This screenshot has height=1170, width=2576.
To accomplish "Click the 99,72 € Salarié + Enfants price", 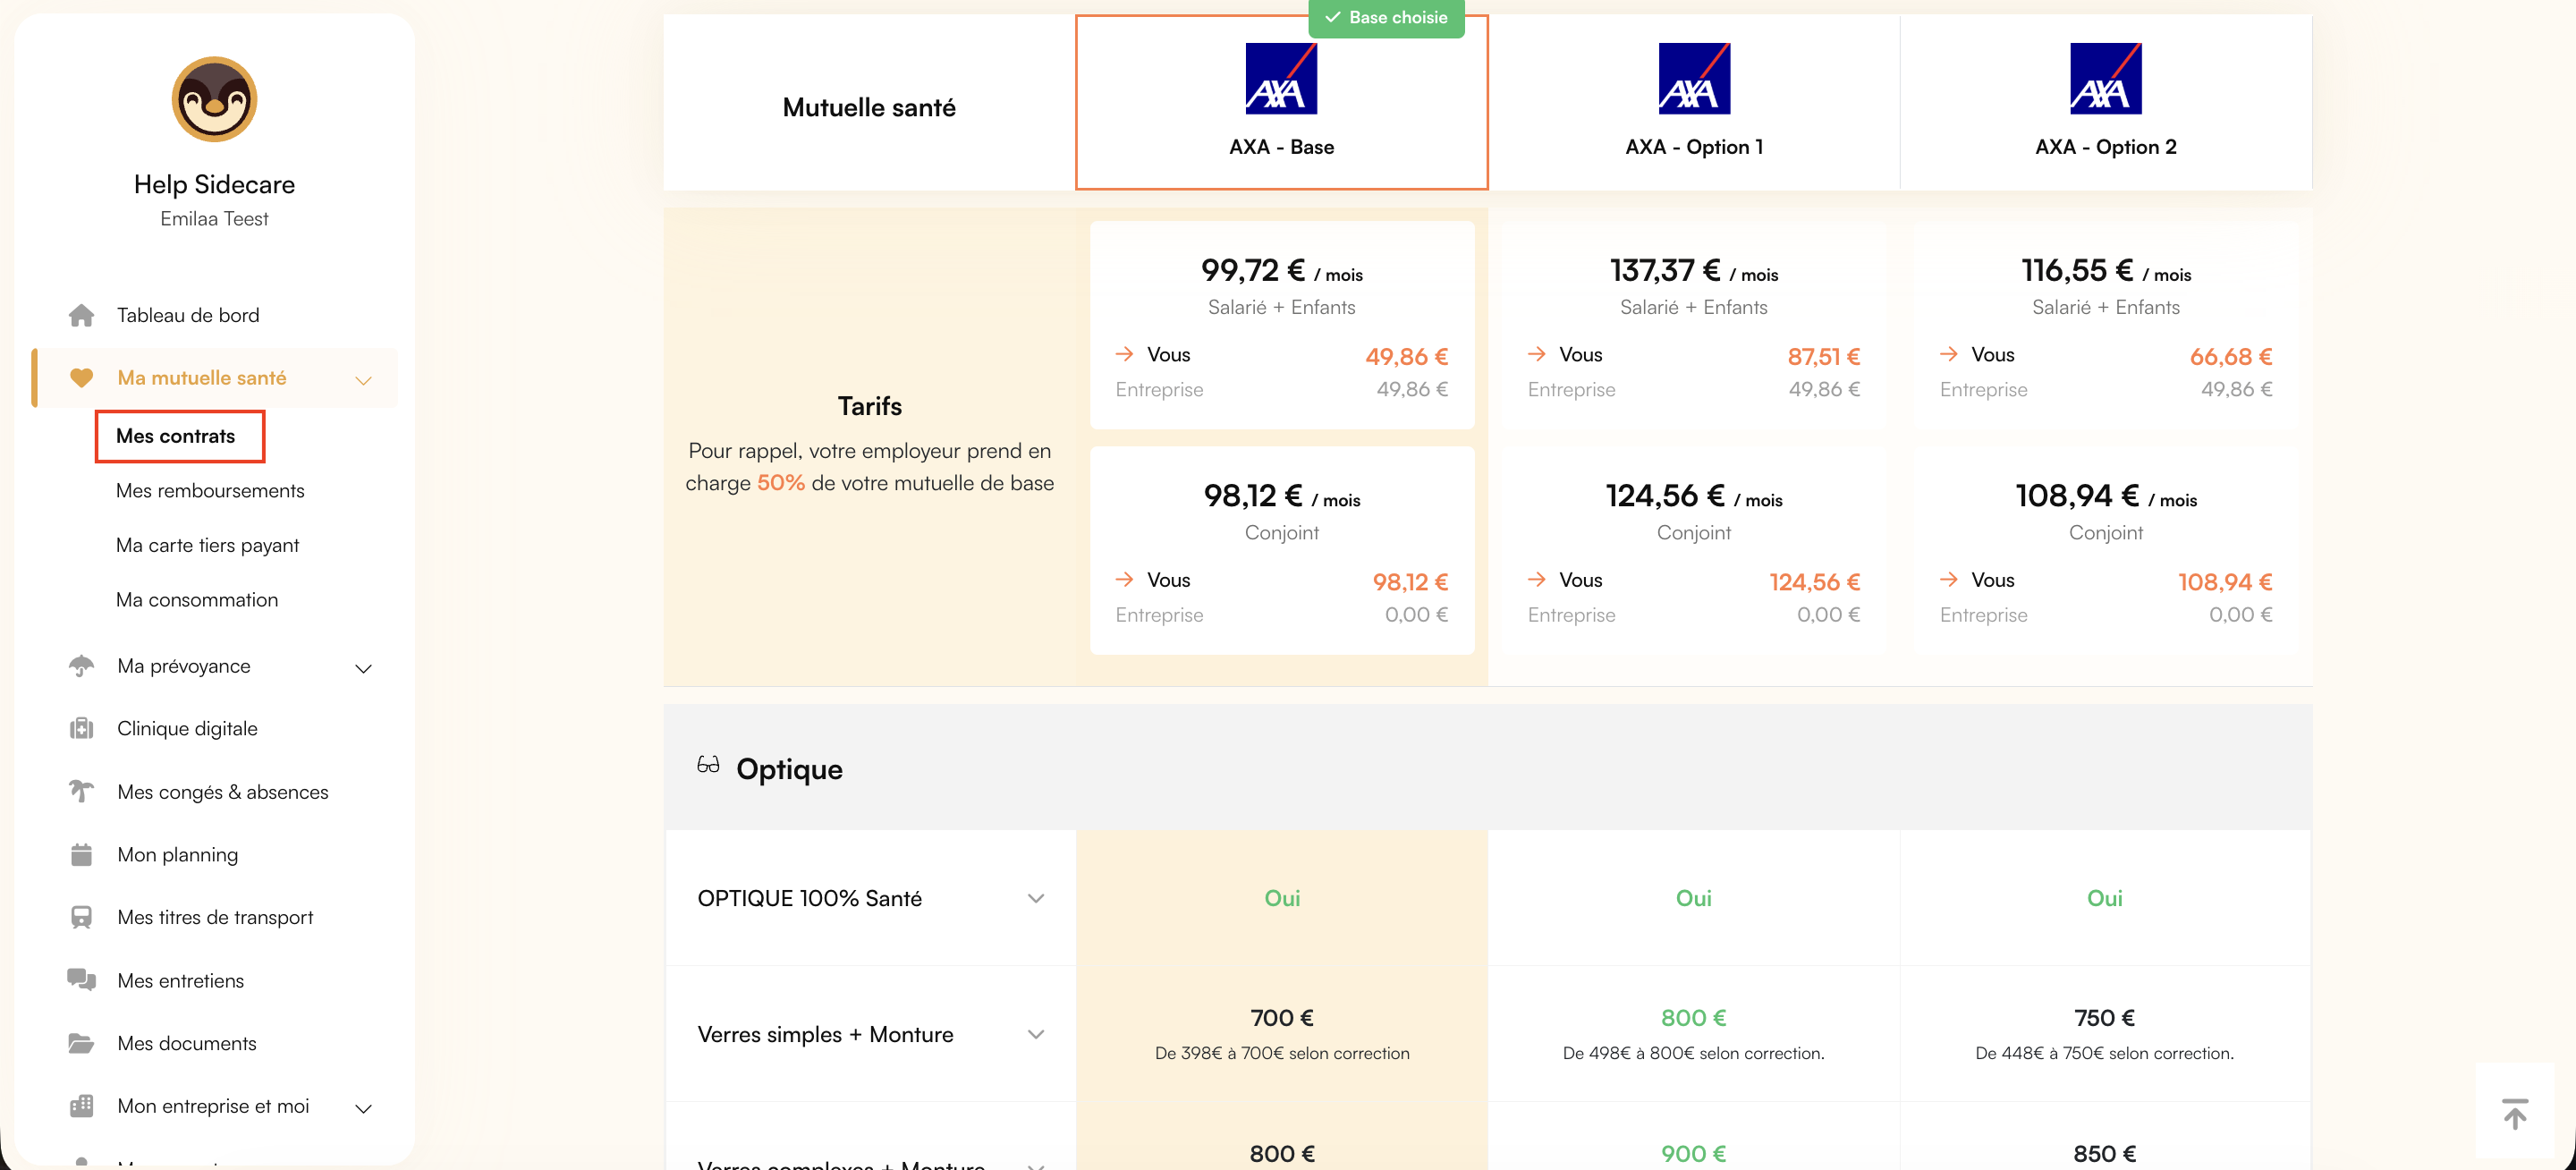I will (x=1281, y=271).
